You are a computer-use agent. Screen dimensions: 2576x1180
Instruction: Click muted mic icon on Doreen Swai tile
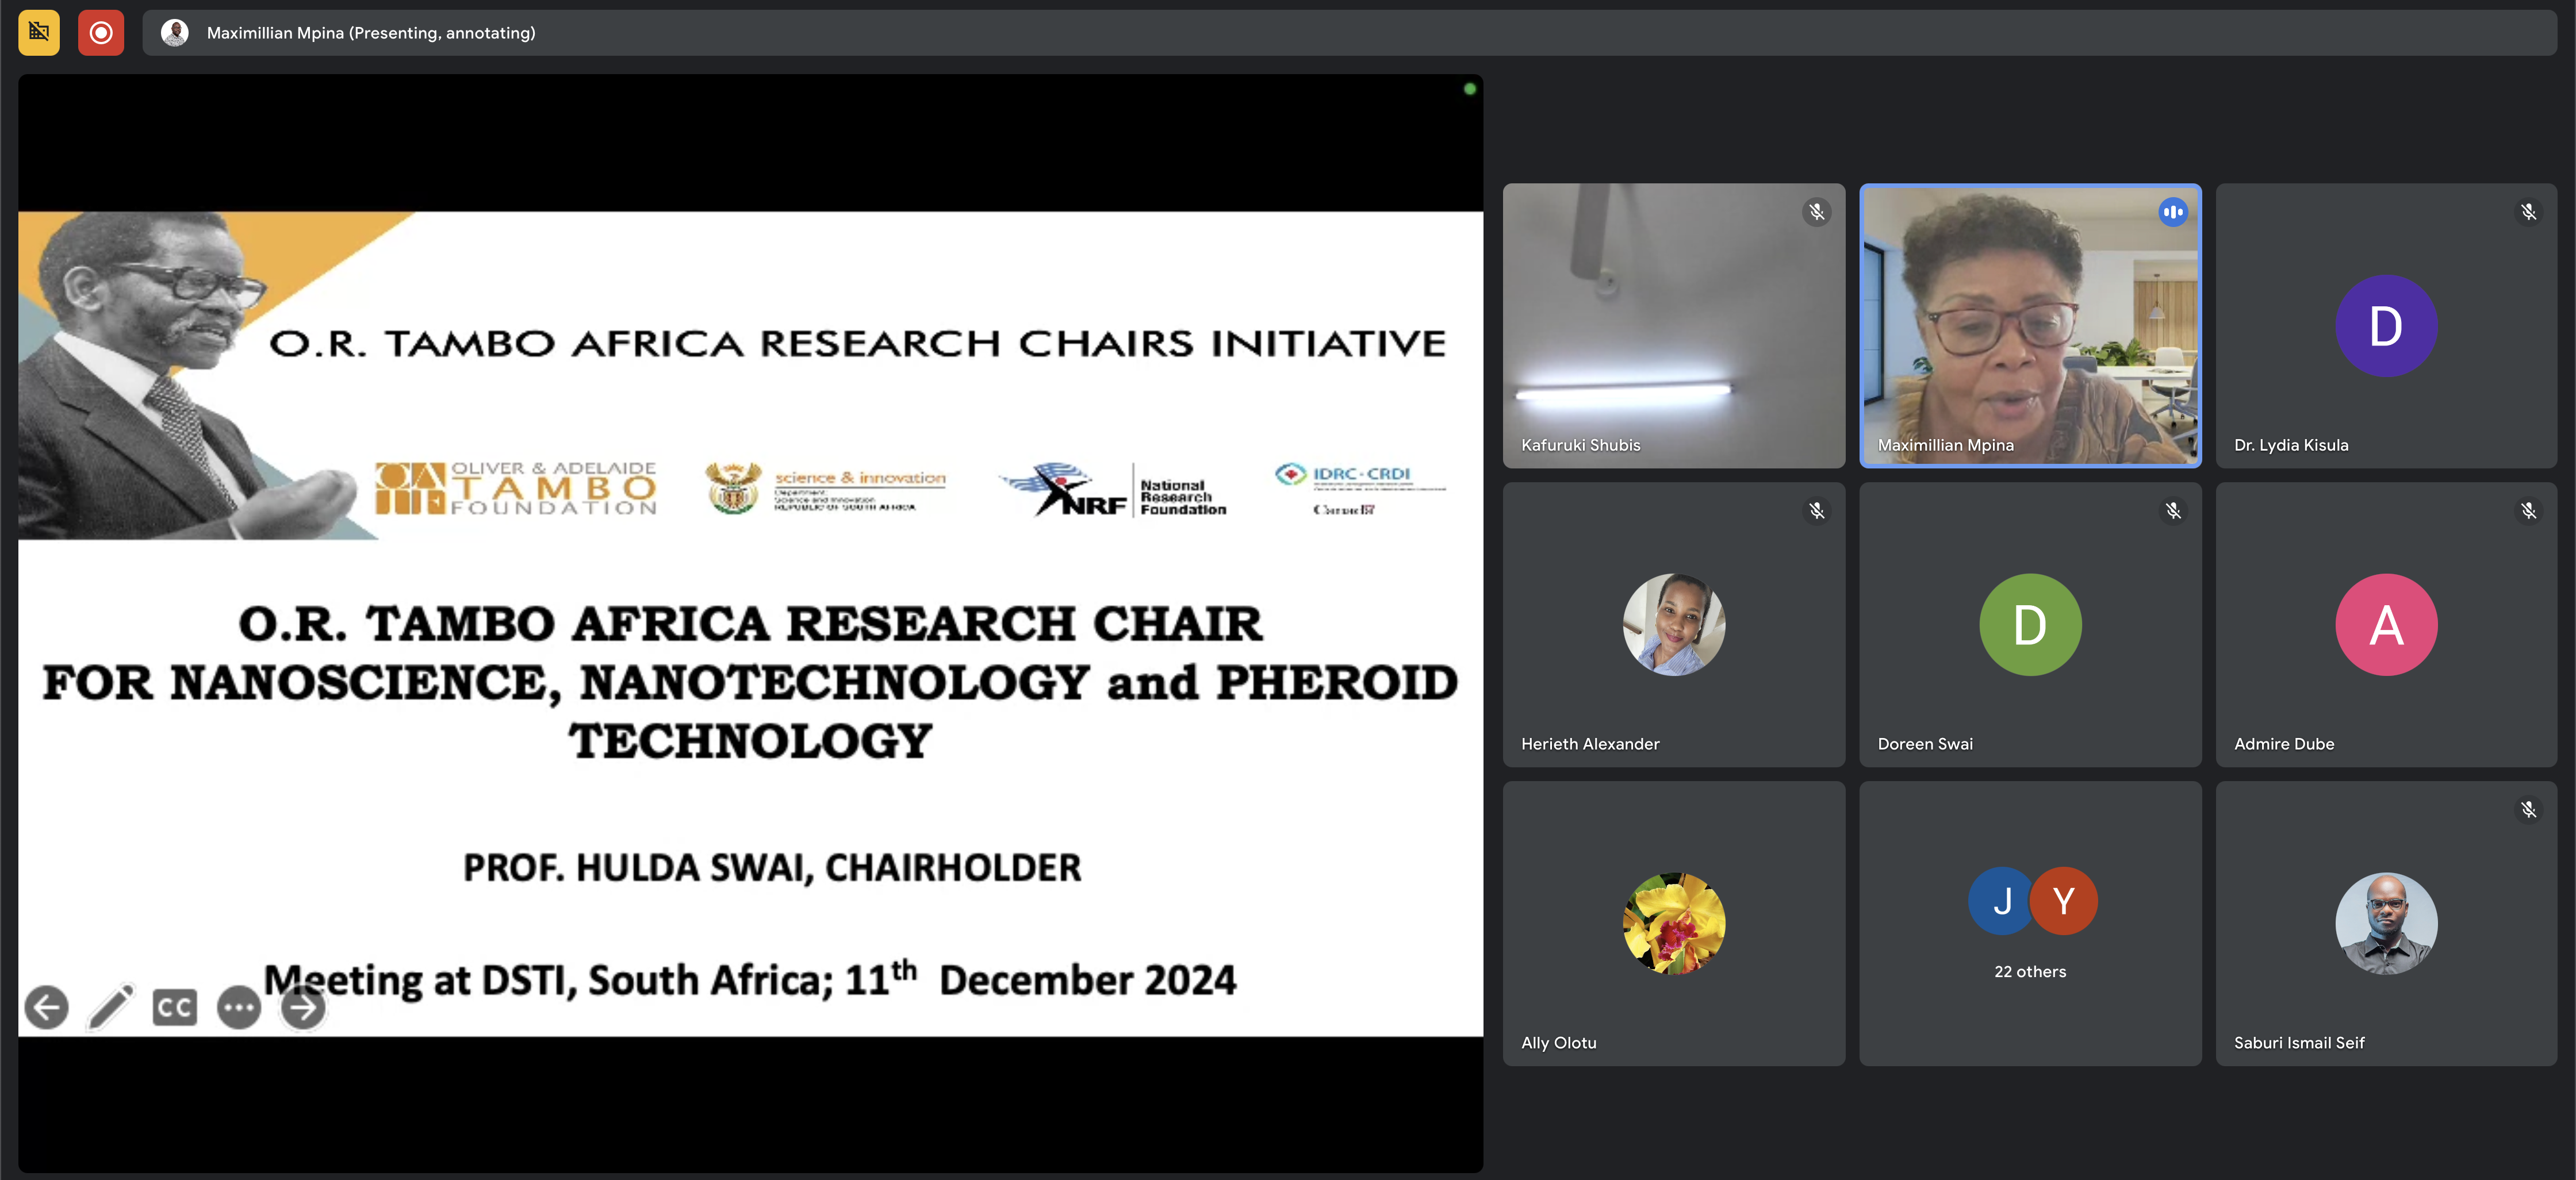pyautogui.click(x=2172, y=511)
